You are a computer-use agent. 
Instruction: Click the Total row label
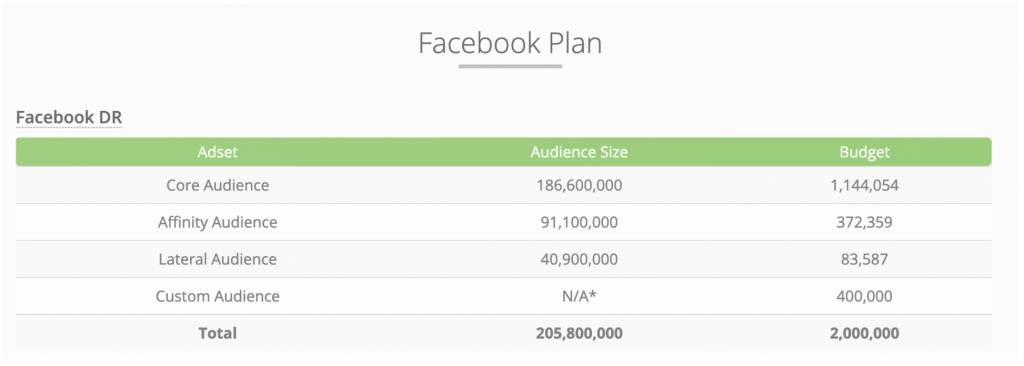(x=217, y=333)
